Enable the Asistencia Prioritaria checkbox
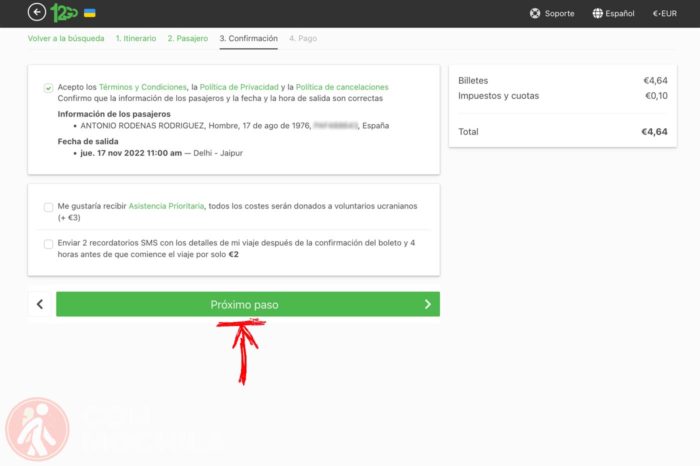This screenshot has width=700, height=466. (x=48, y=207)
